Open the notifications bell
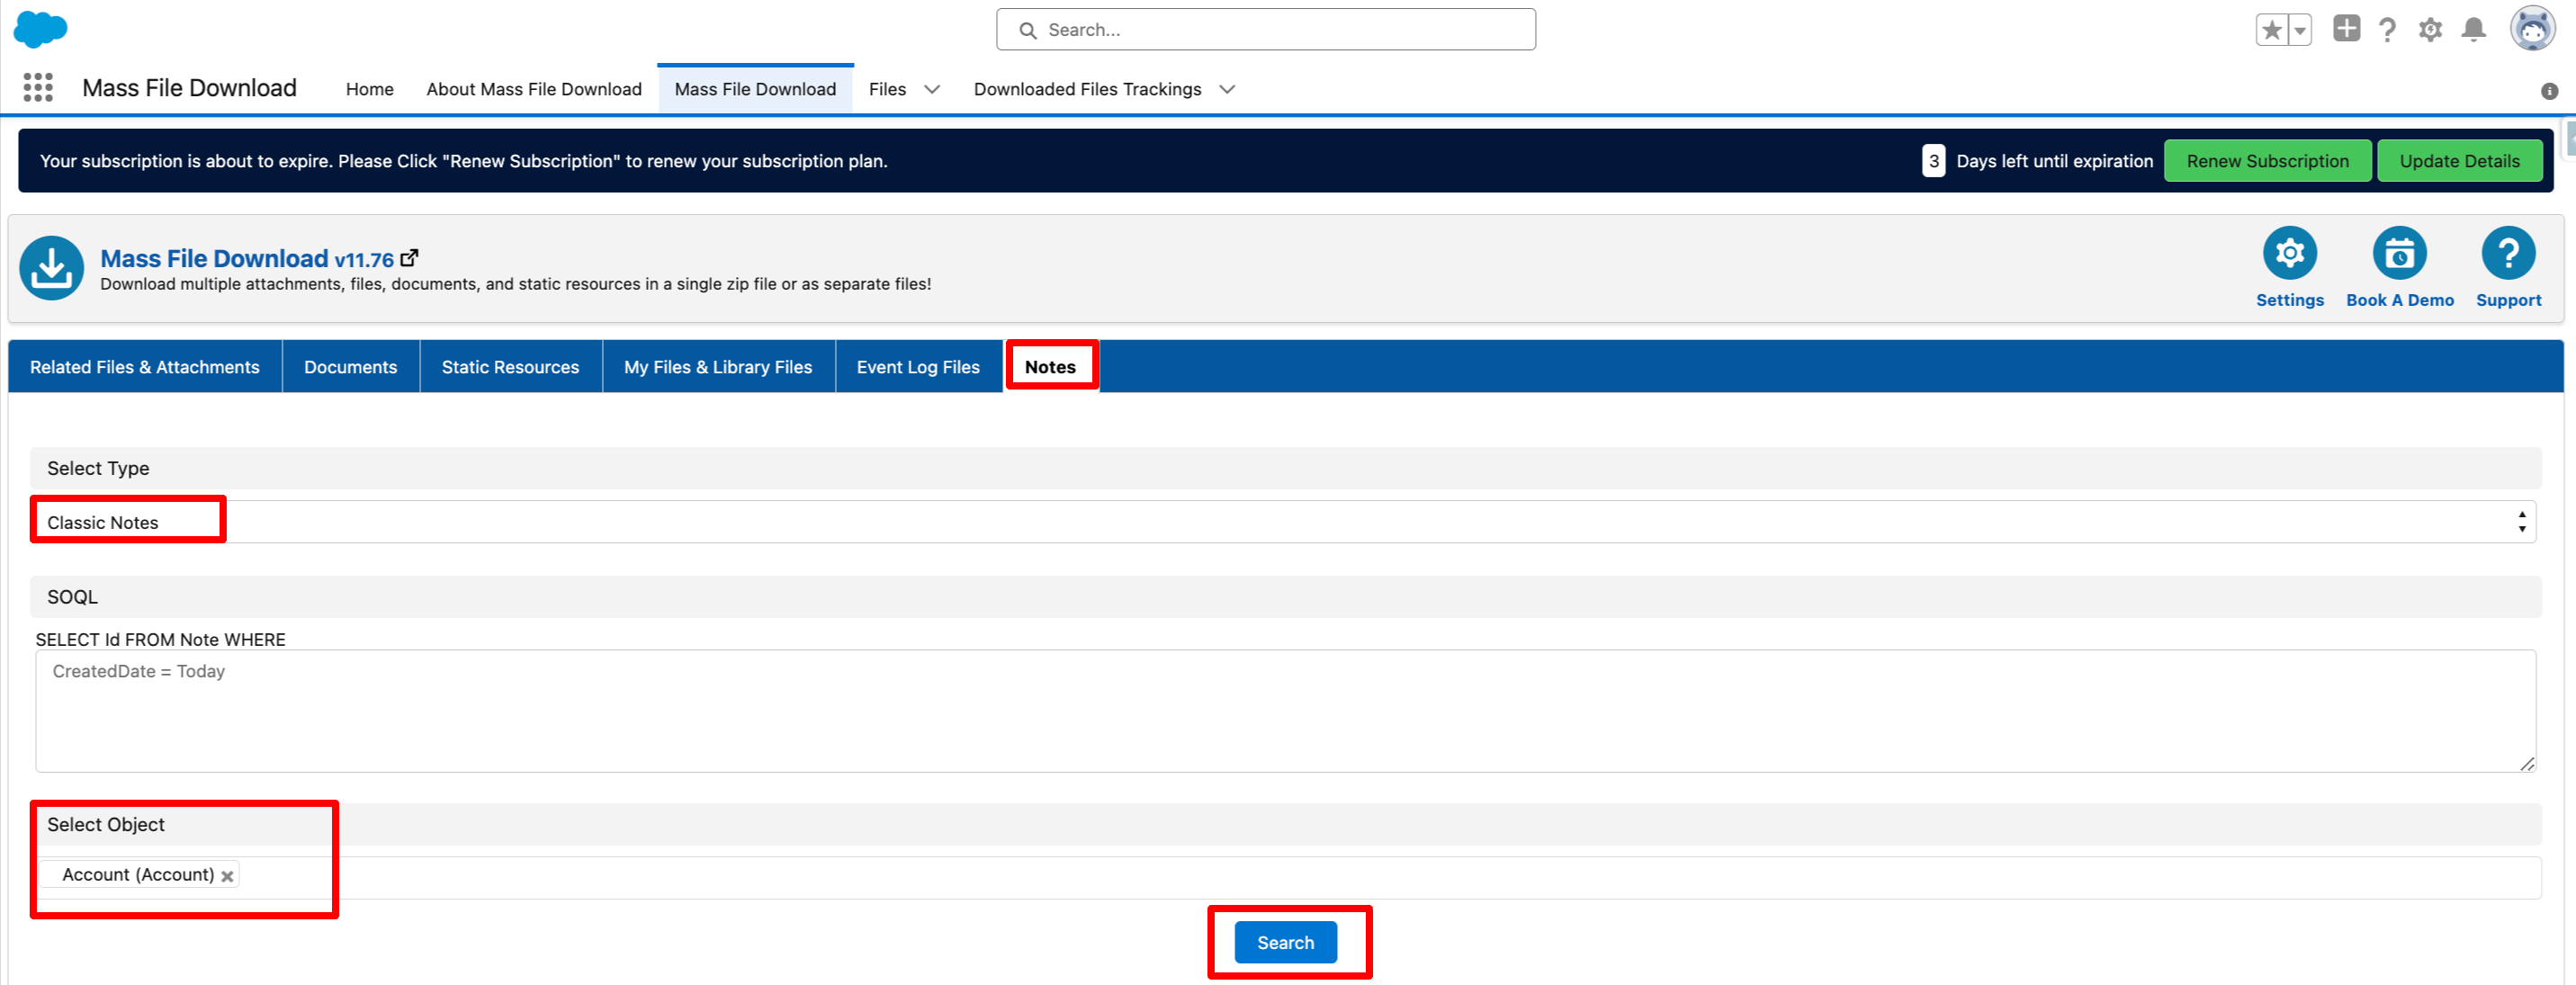Screen dimensions: 2576x985 [x=2474, y=30]
